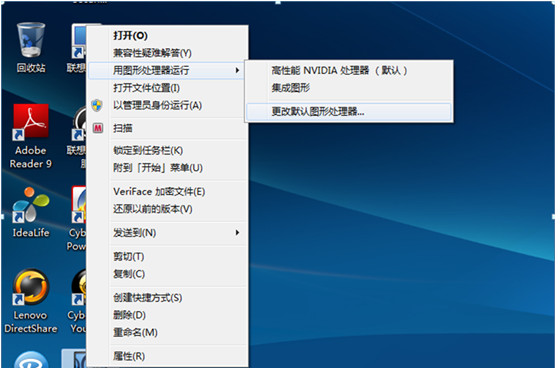Launch the Lenovo DirectShare shortcut
The width and height of the screenshot is (560, 368).
click(x=31, y=301)
